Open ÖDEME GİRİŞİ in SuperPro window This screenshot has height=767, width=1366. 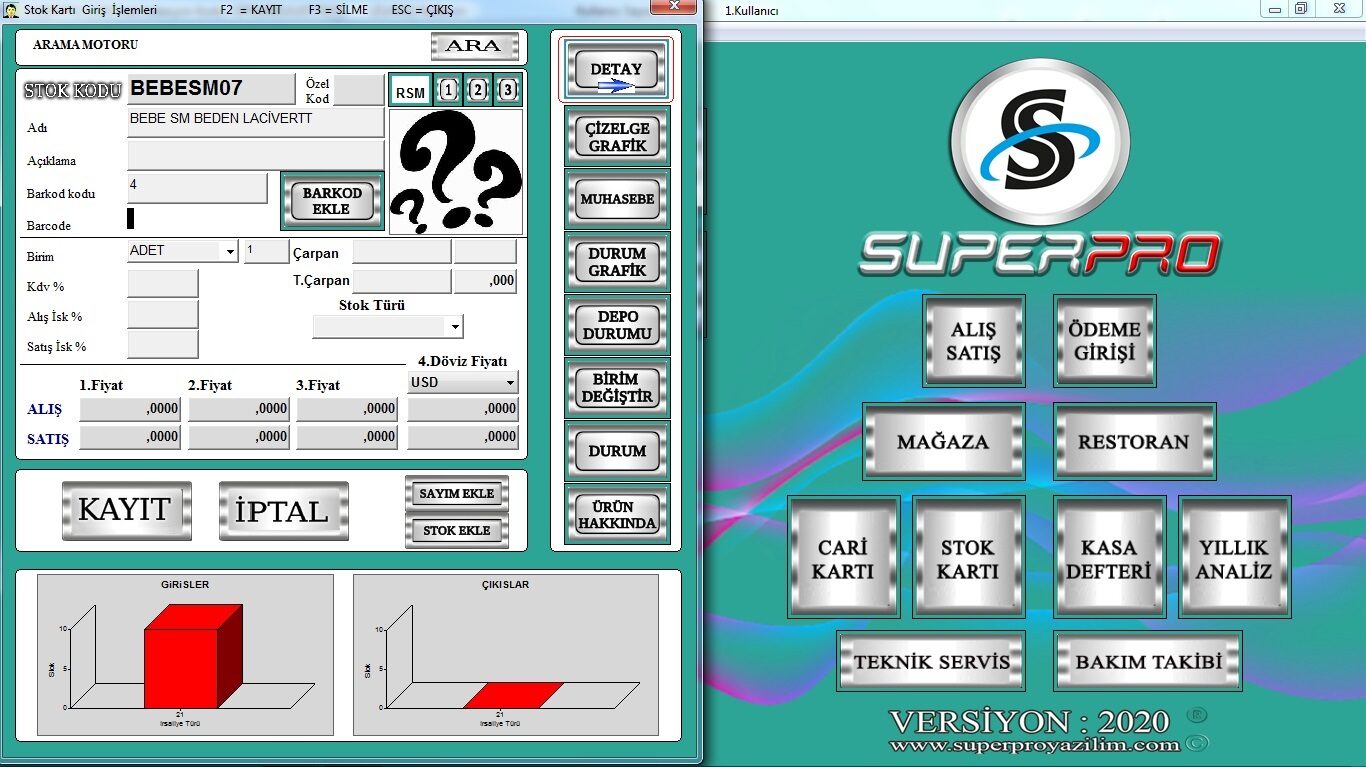pos(1105,341)
